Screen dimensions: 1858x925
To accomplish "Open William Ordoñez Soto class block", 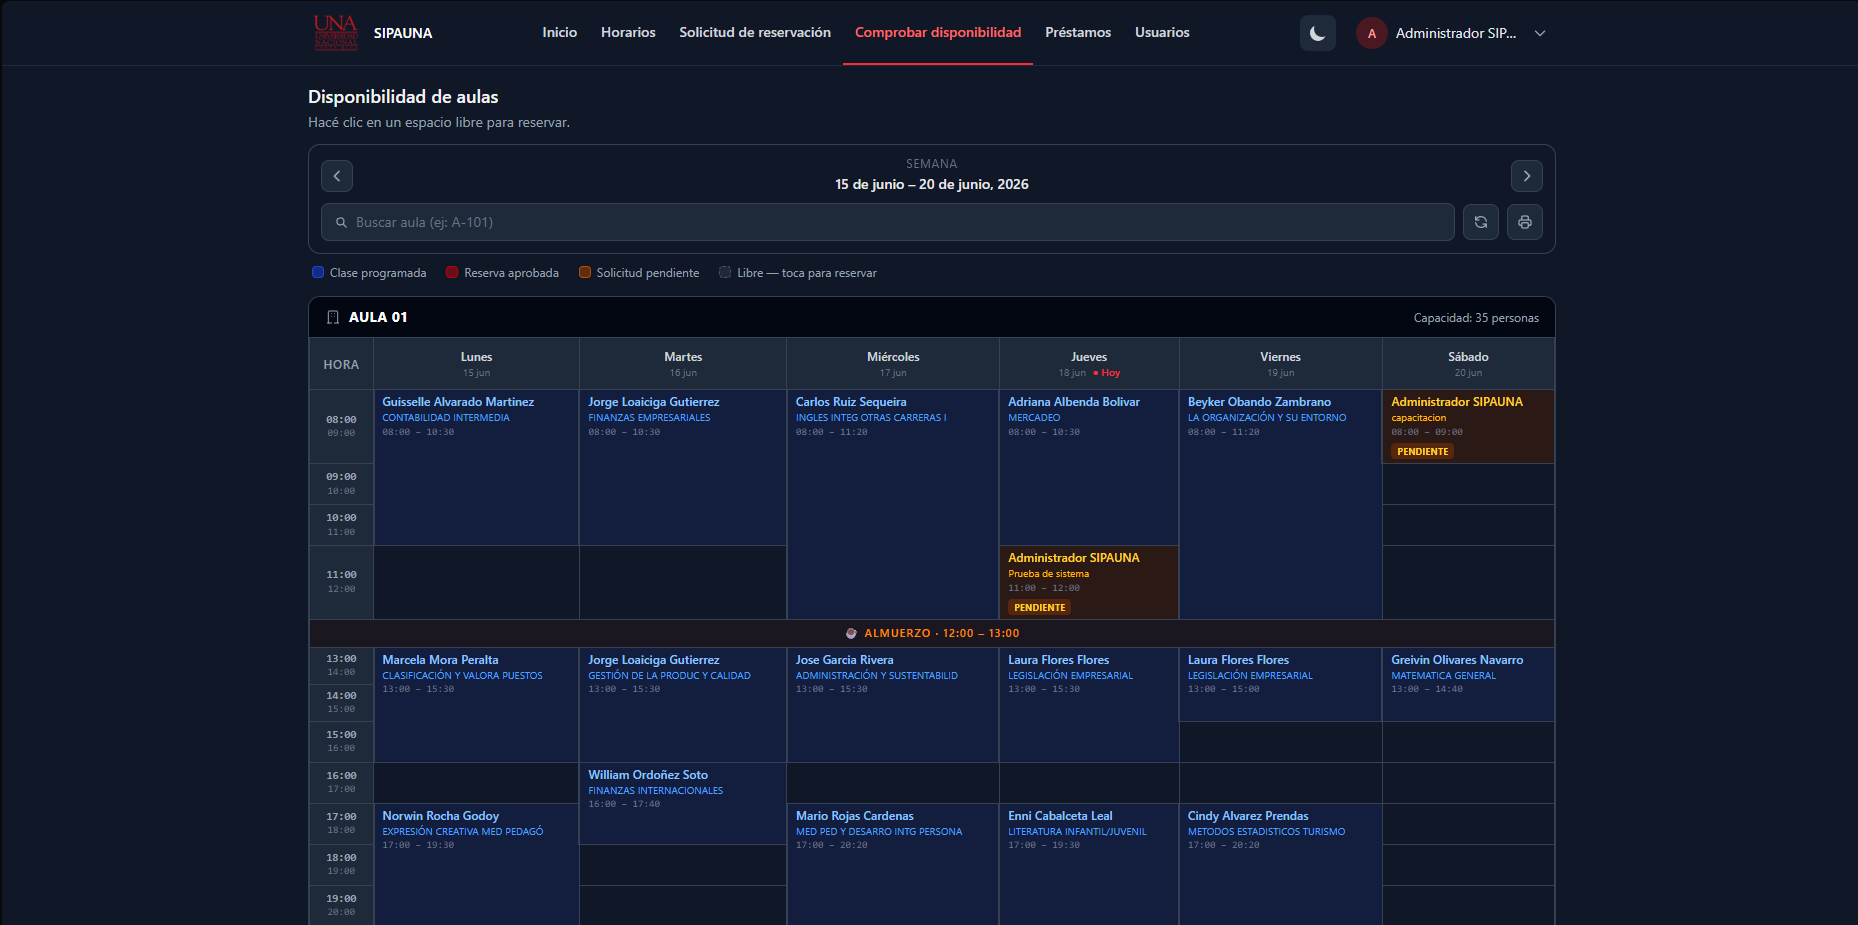I will pos(683,803).
